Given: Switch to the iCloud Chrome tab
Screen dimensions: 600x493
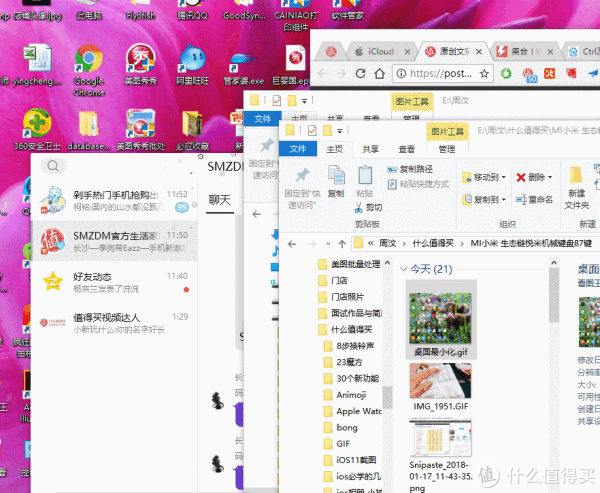Looking at the screenshot, I should (381, 51).
